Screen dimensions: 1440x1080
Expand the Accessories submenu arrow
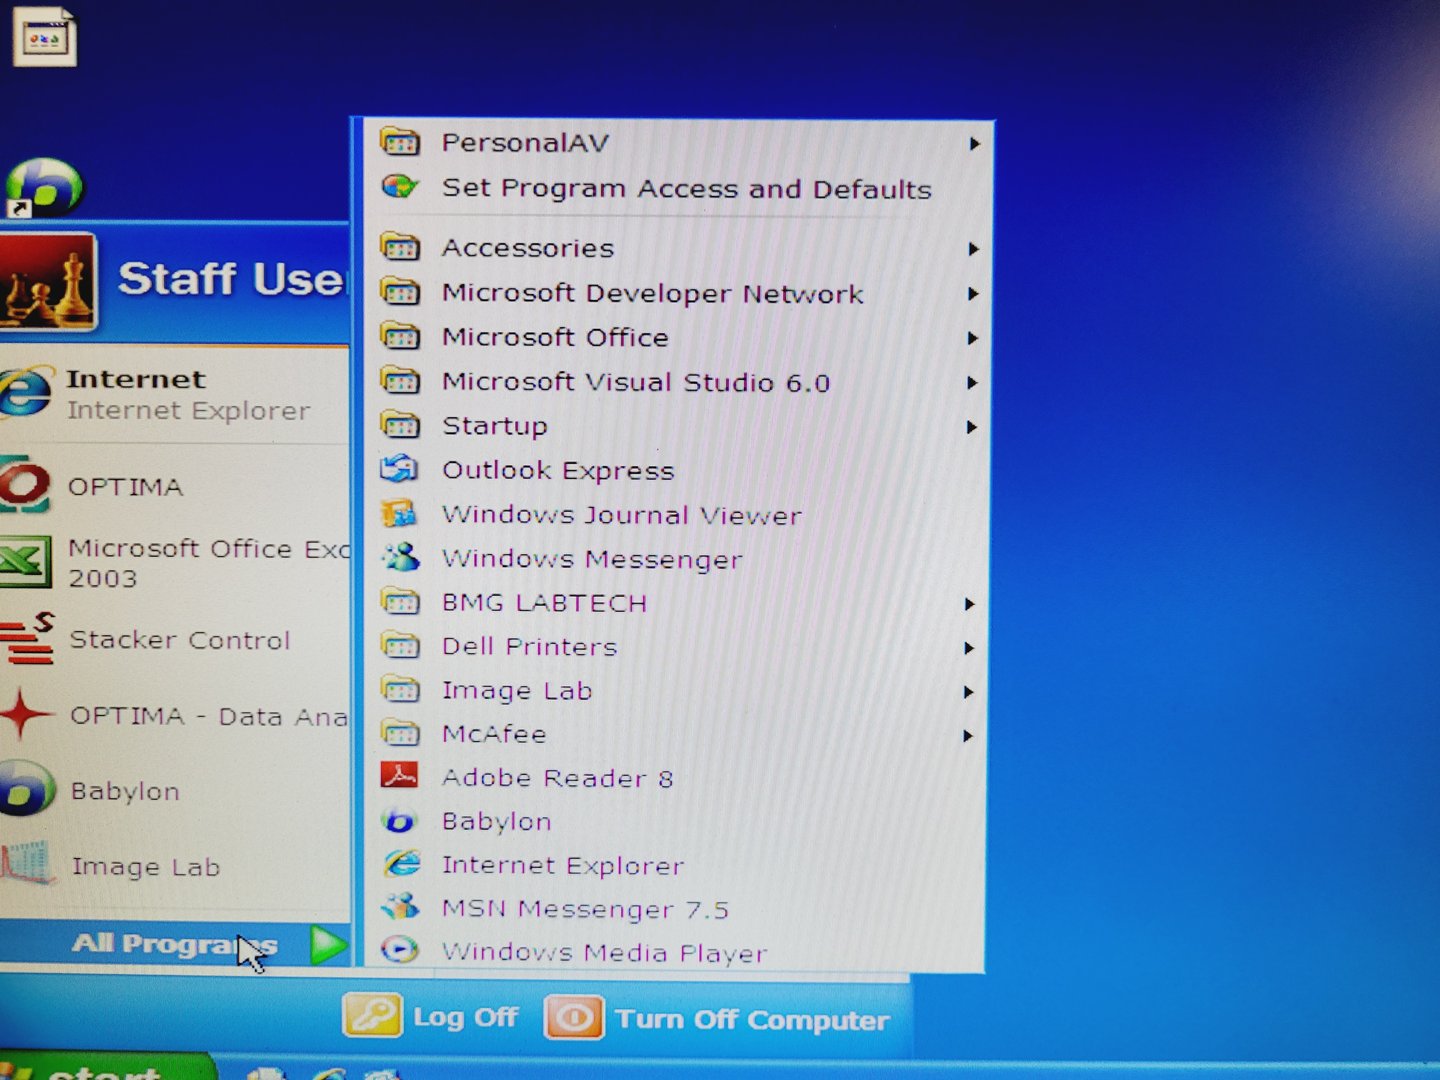click(x=973, y=248)
